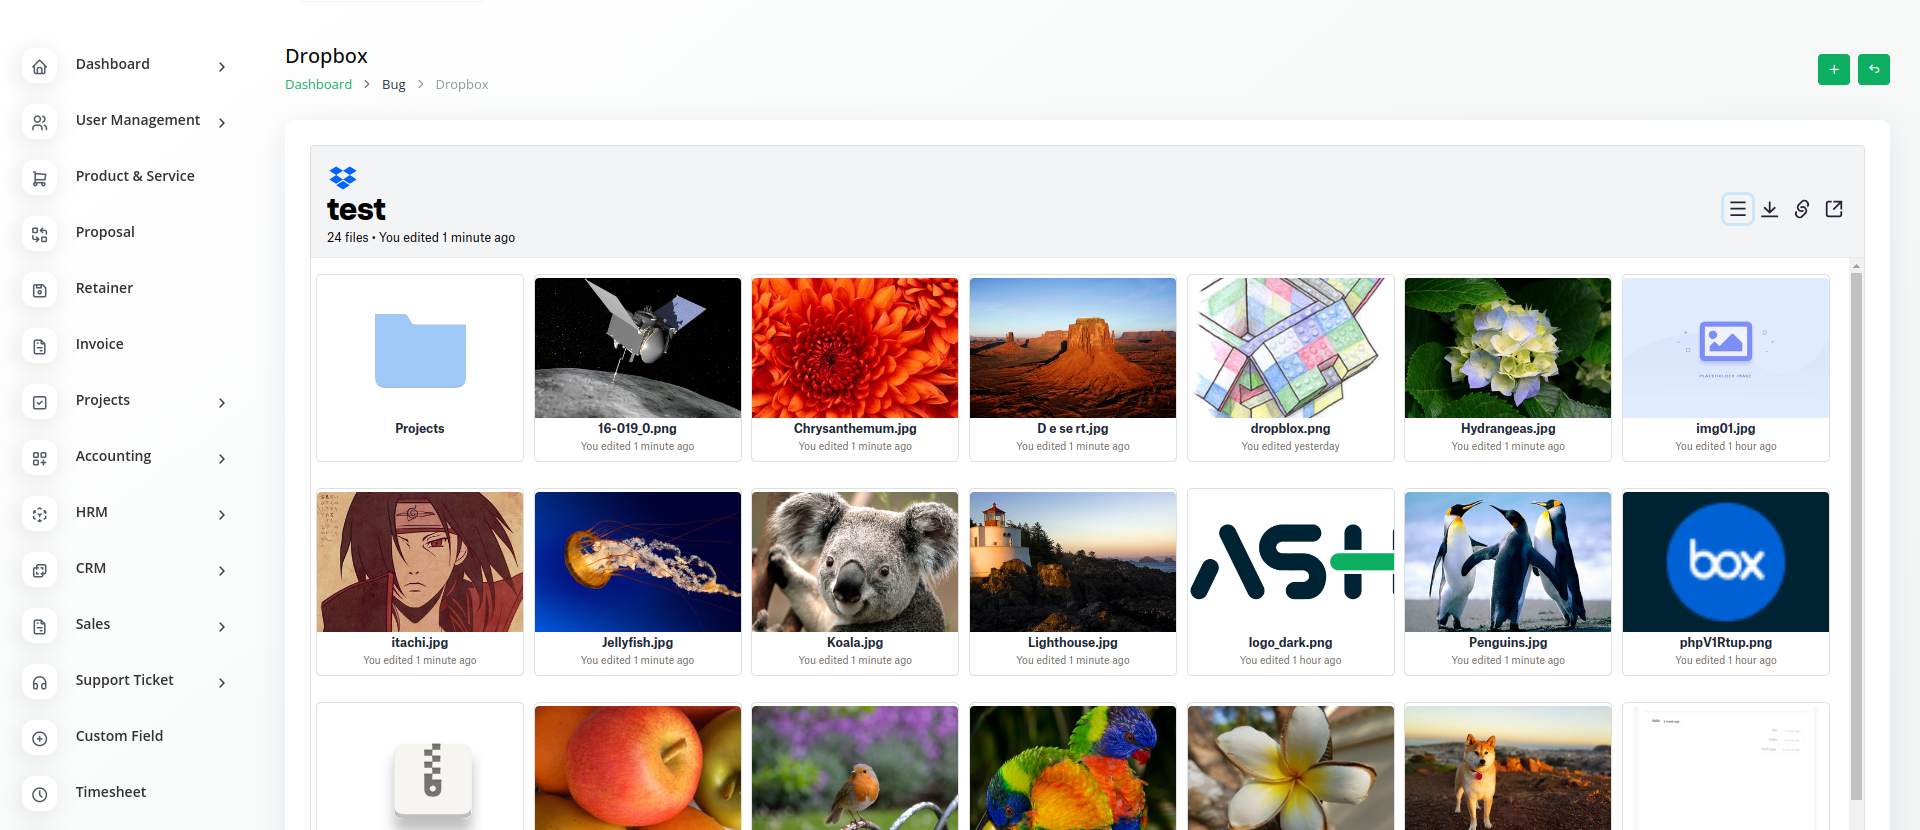This screenshot has width=1920, height=830.
Task: Expand the User Management submenu arrow
Action: pyautogui.click(x=222, y=123)
